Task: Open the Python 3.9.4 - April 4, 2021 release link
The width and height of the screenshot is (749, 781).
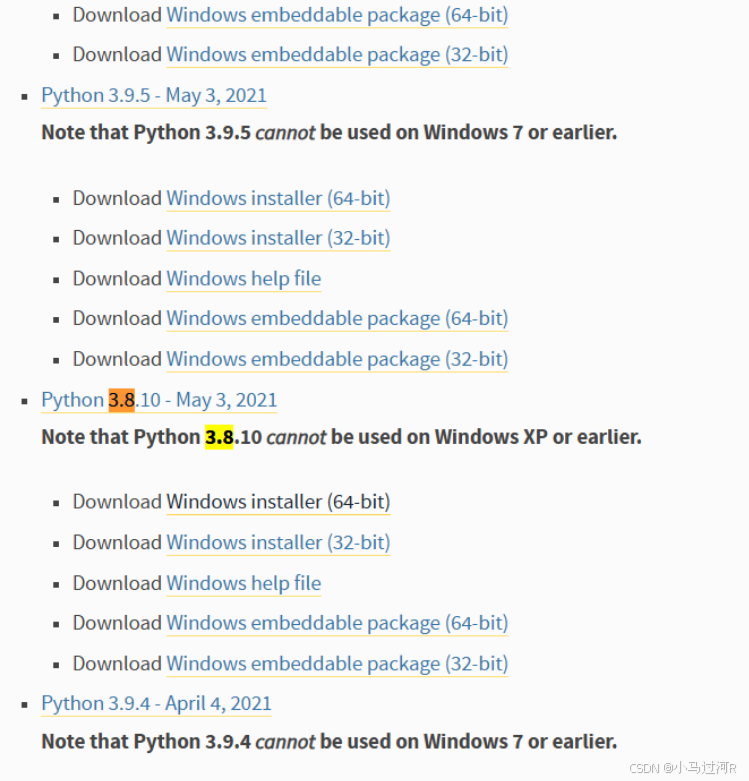Action: tap(156, 703)
